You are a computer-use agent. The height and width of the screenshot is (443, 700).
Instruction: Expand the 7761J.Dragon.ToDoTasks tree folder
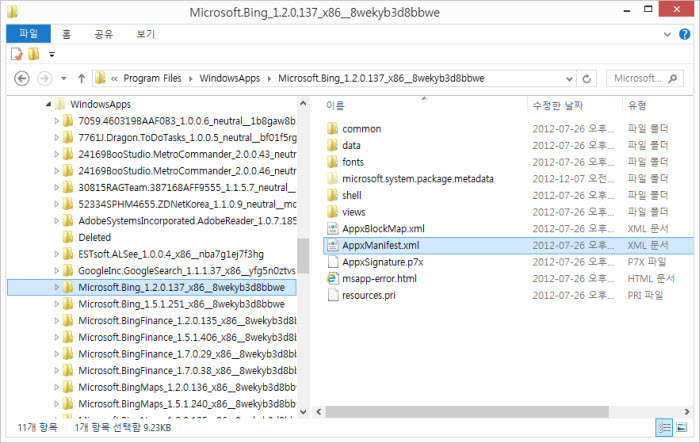(x=56, y=138)
